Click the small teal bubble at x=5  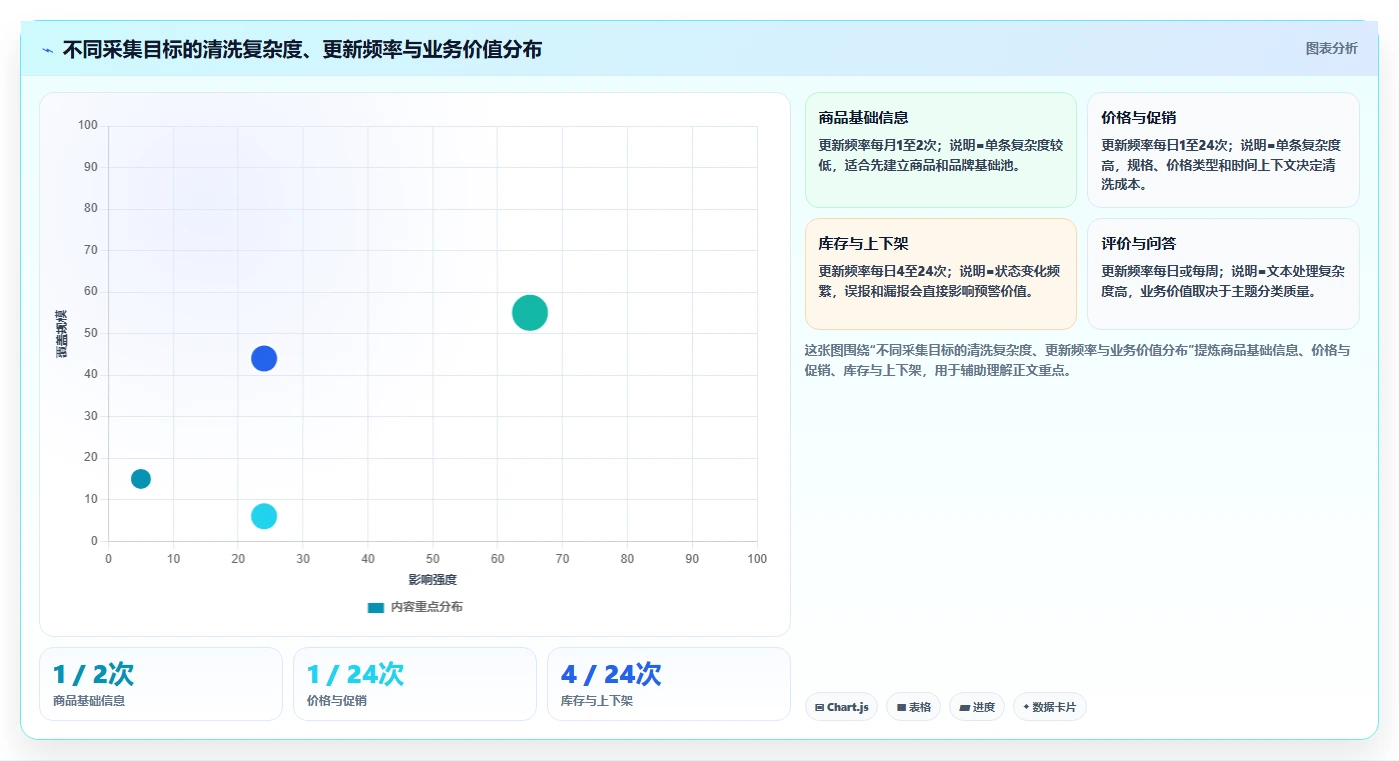(141, 479)
